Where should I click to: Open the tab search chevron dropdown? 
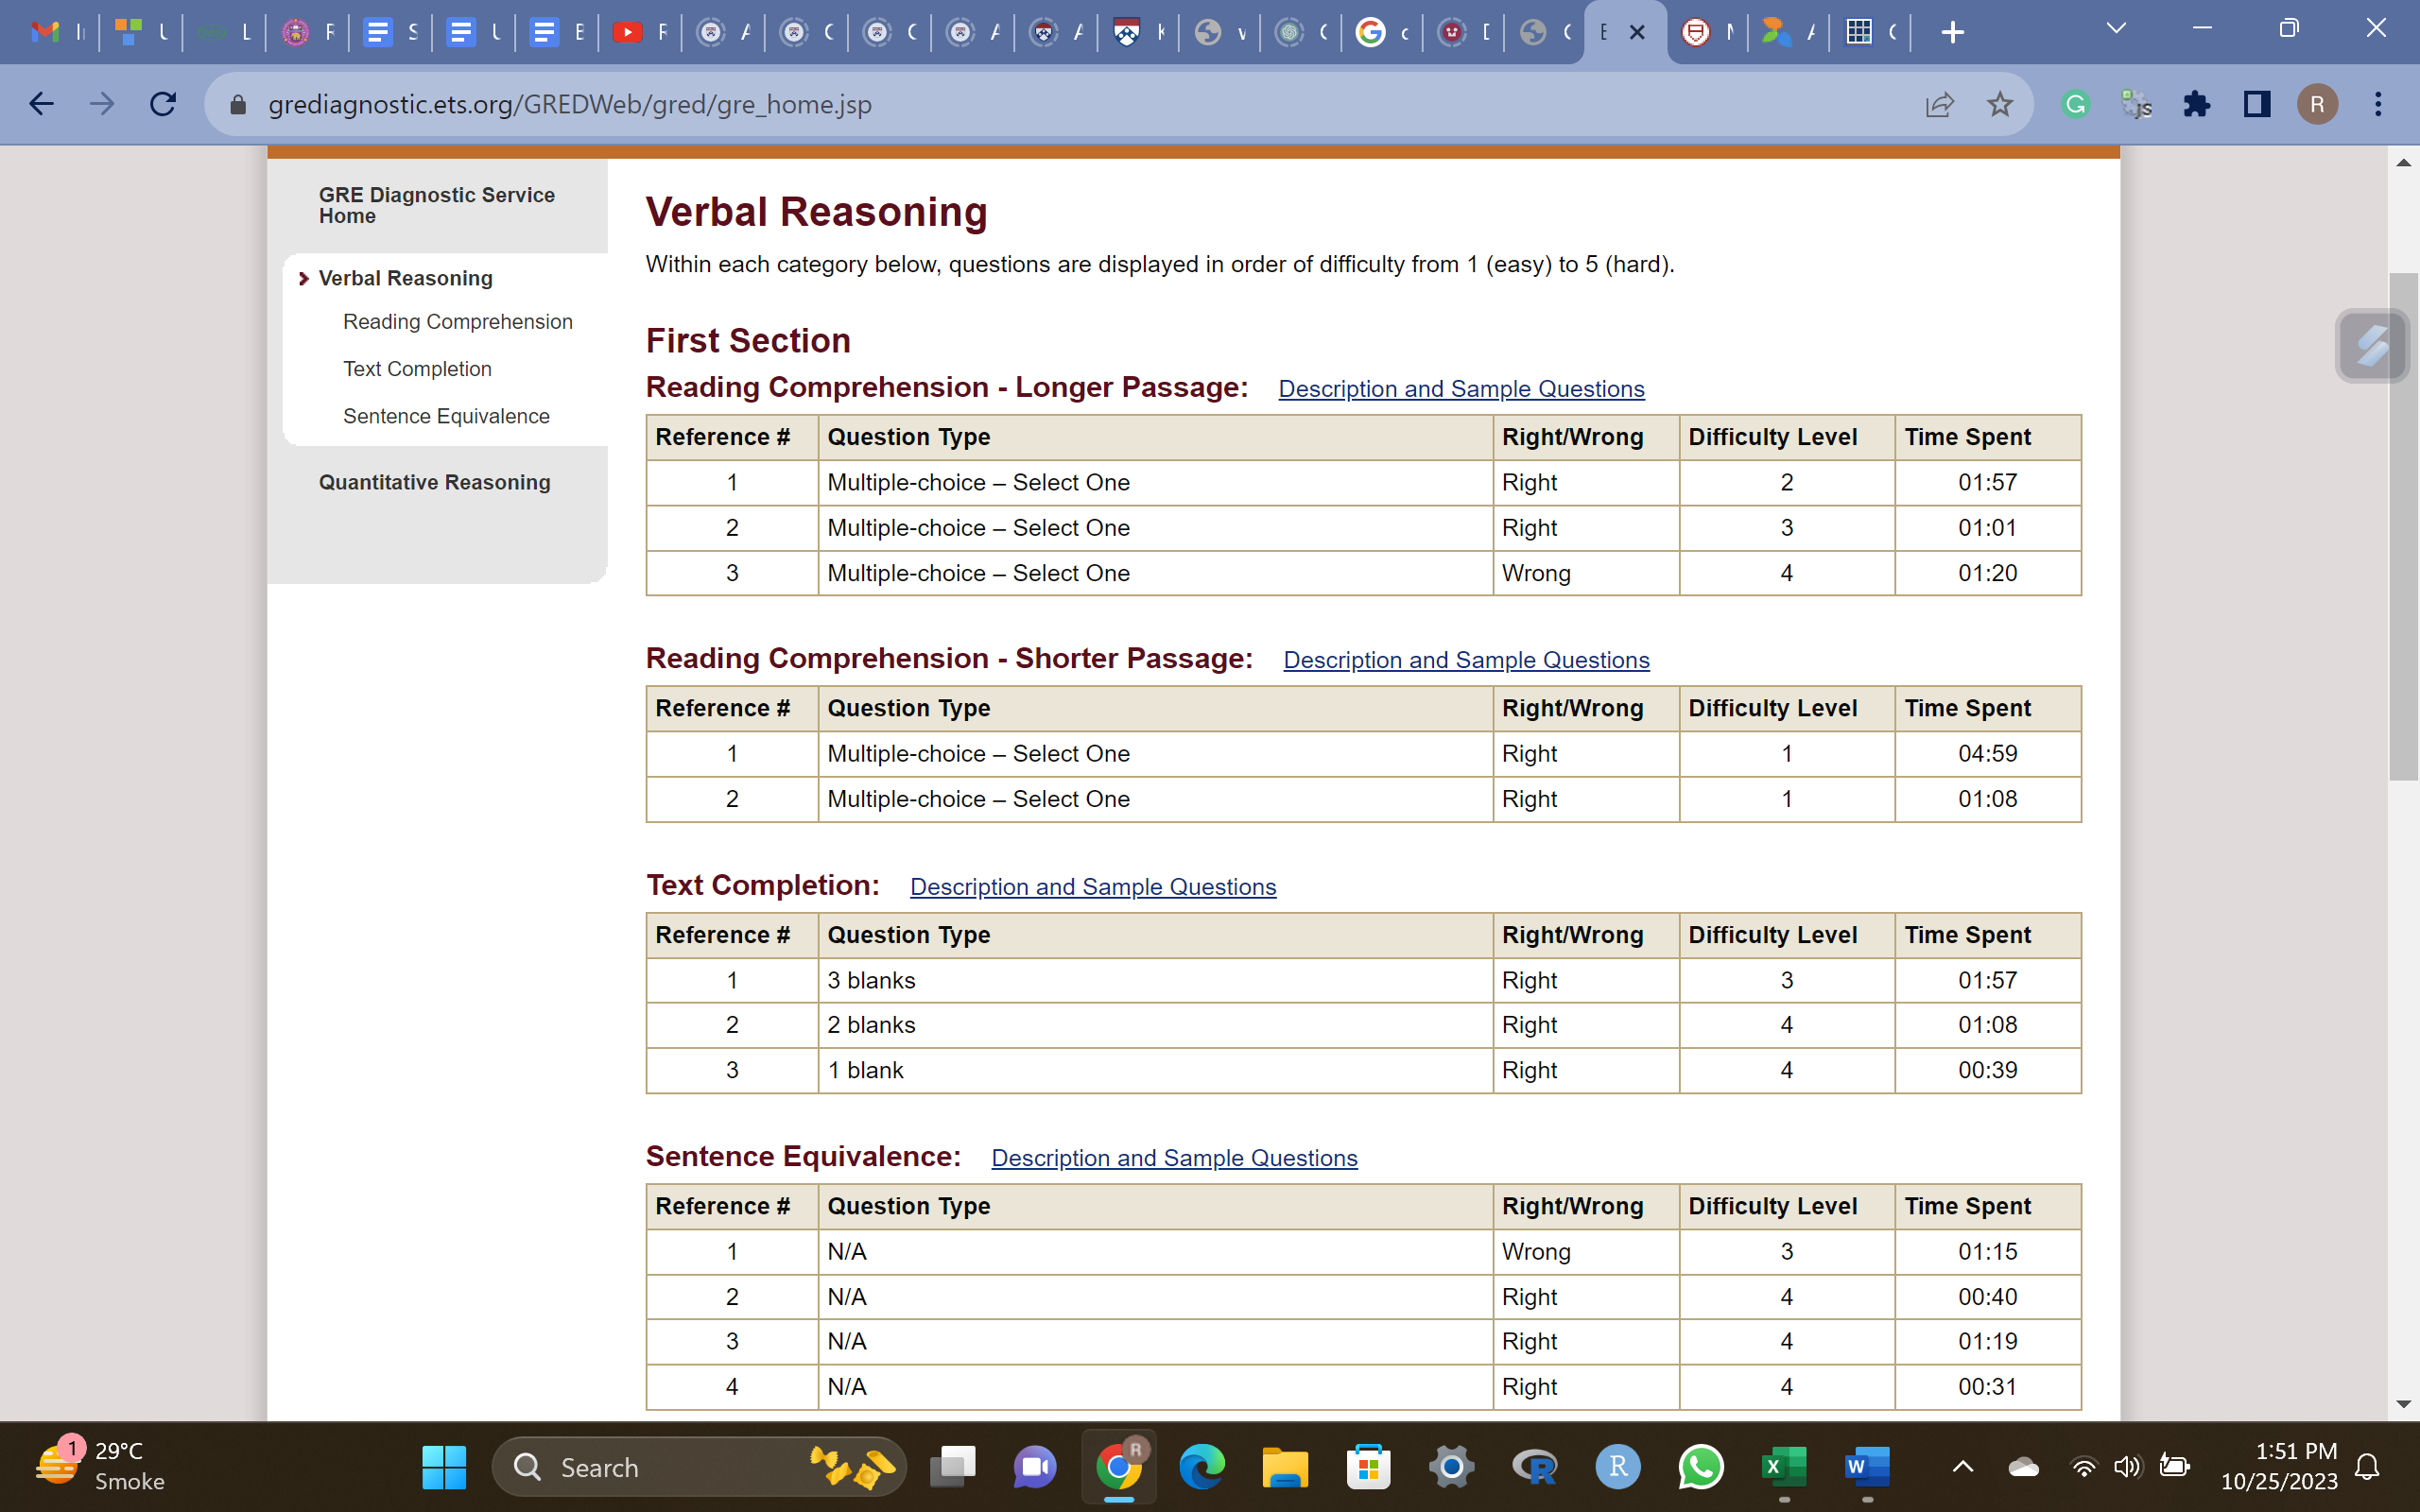point(2115,29)
